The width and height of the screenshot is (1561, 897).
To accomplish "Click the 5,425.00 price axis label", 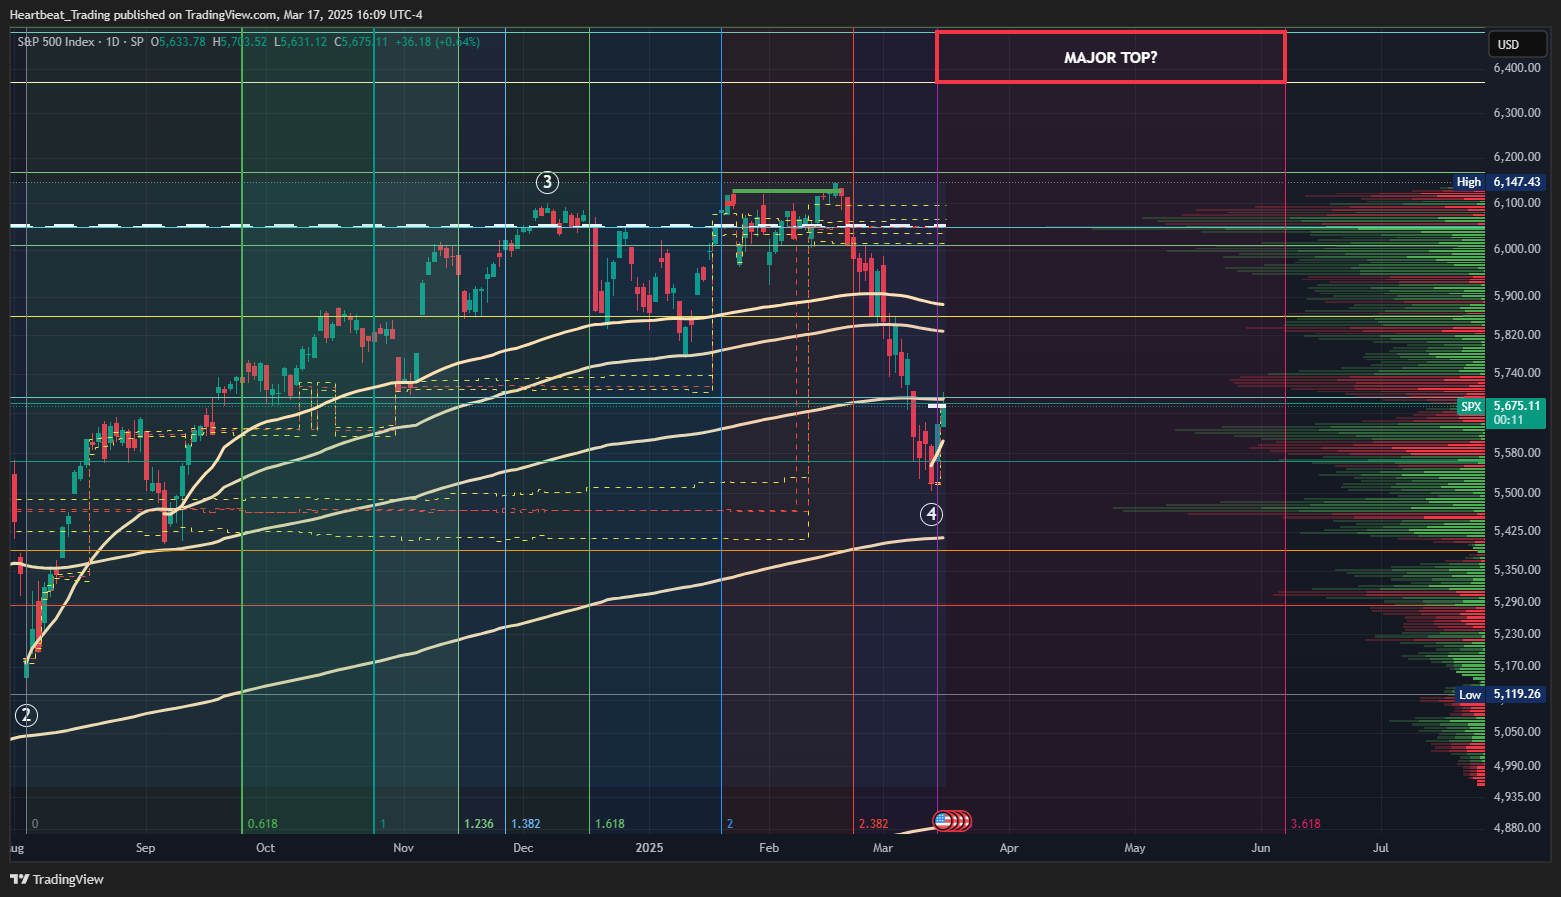I will pos(1517,531).
